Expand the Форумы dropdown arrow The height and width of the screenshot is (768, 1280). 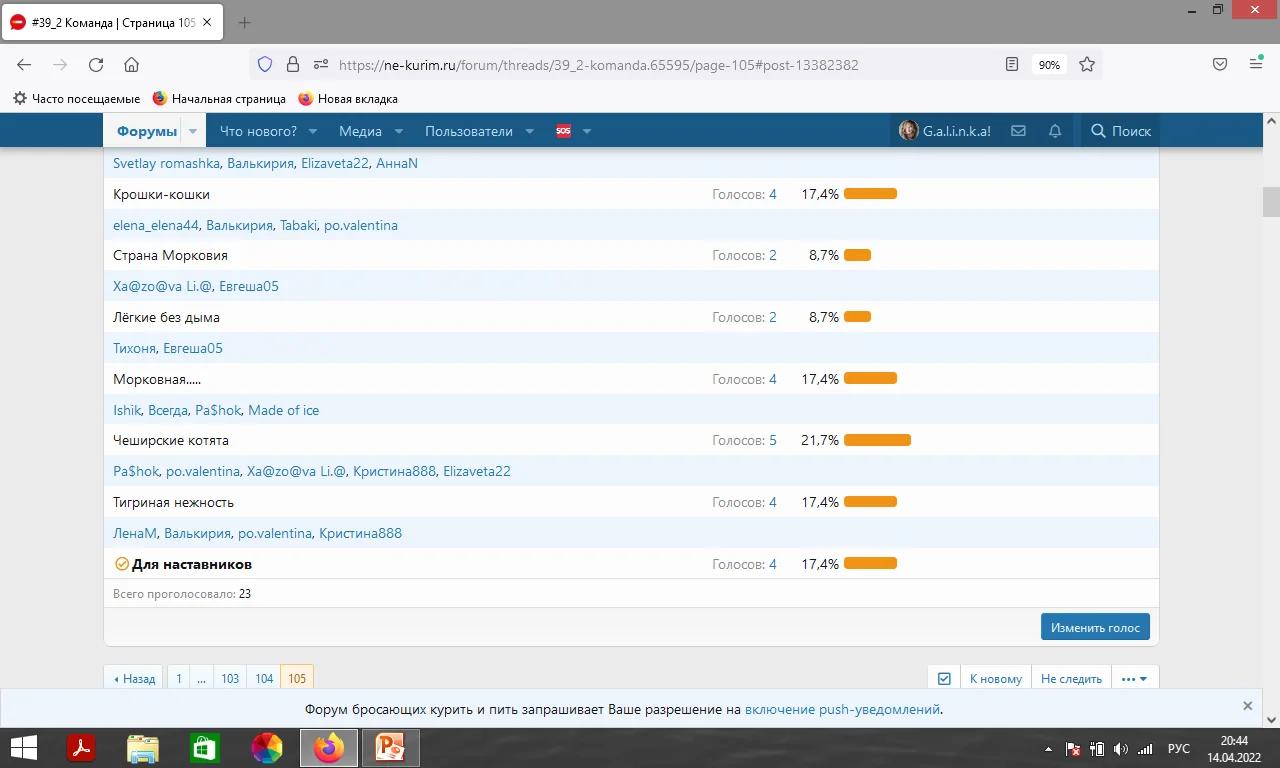point(193,131)
